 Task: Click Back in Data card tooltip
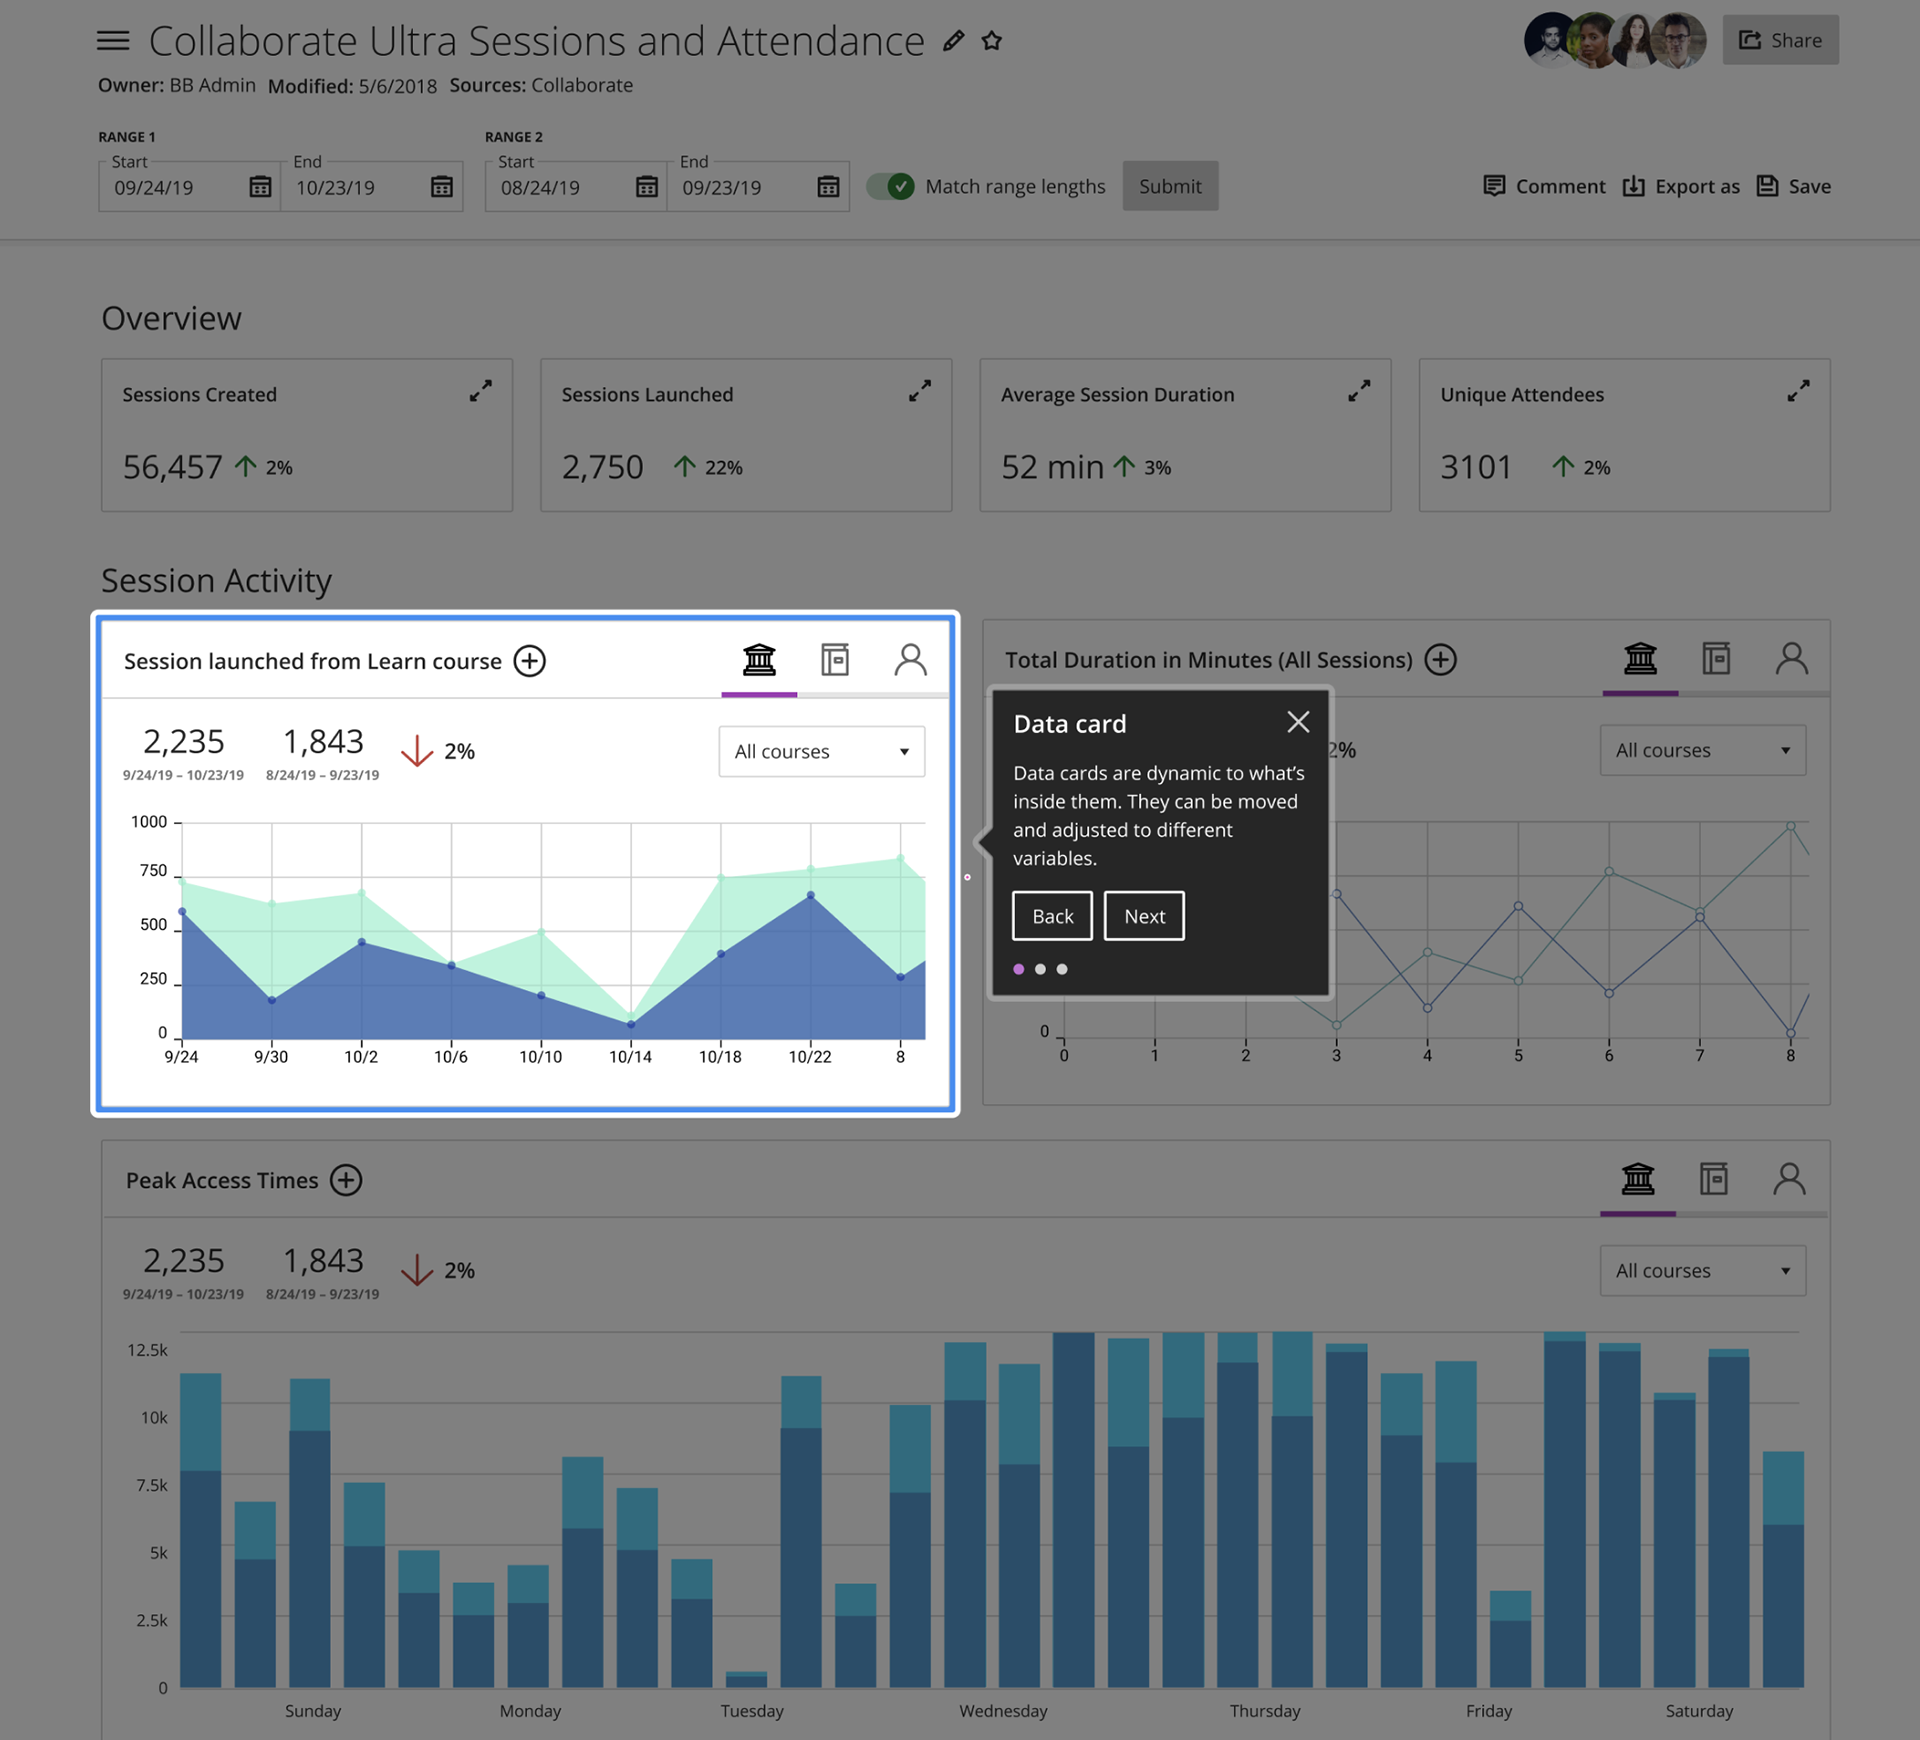pos(1052,916)
